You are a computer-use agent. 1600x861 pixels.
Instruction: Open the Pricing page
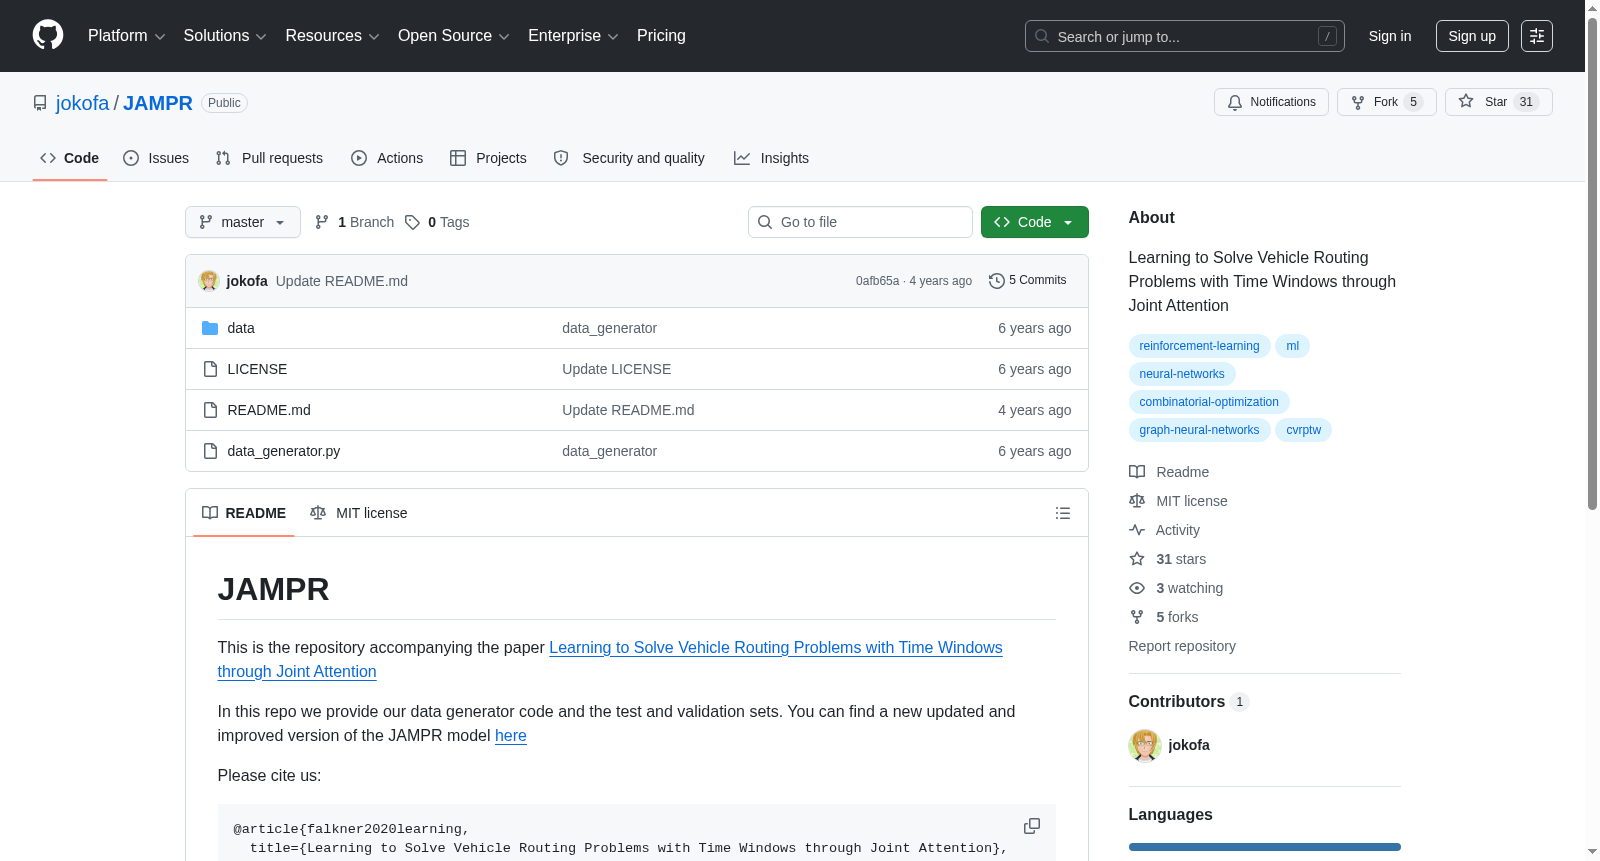tap(661, 36)
